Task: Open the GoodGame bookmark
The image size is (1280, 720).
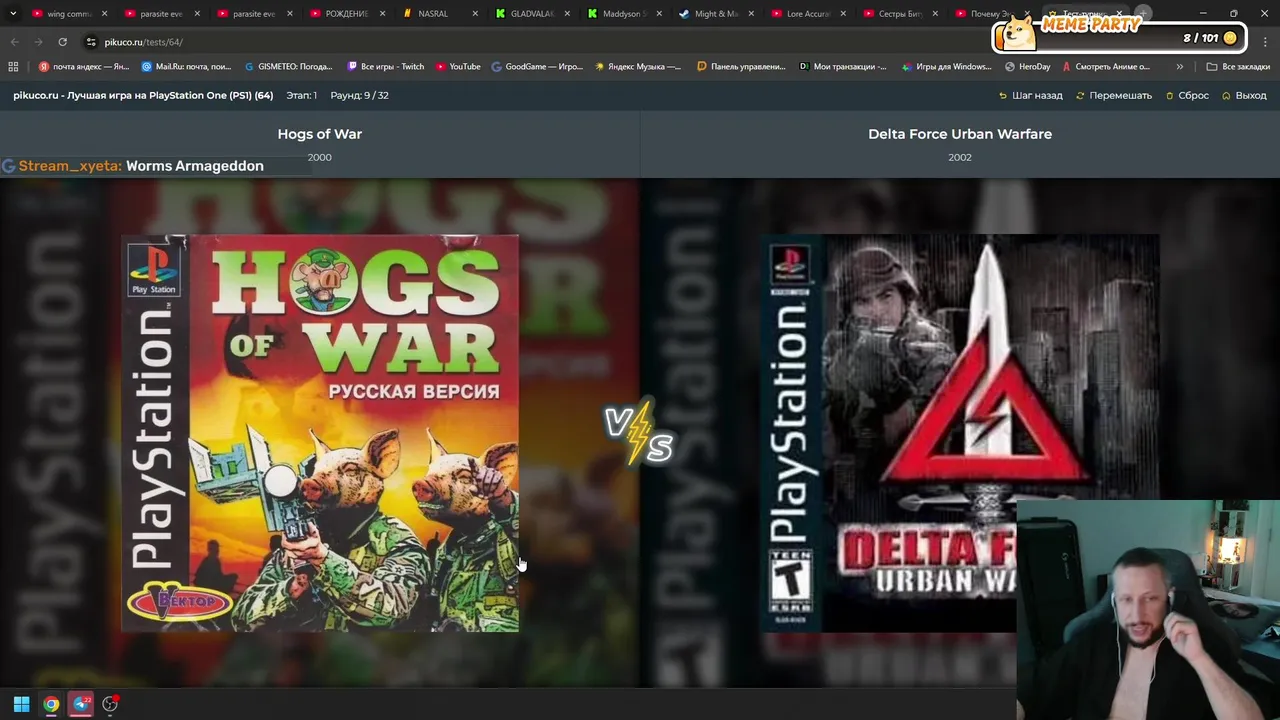Action: pos(537,67)
